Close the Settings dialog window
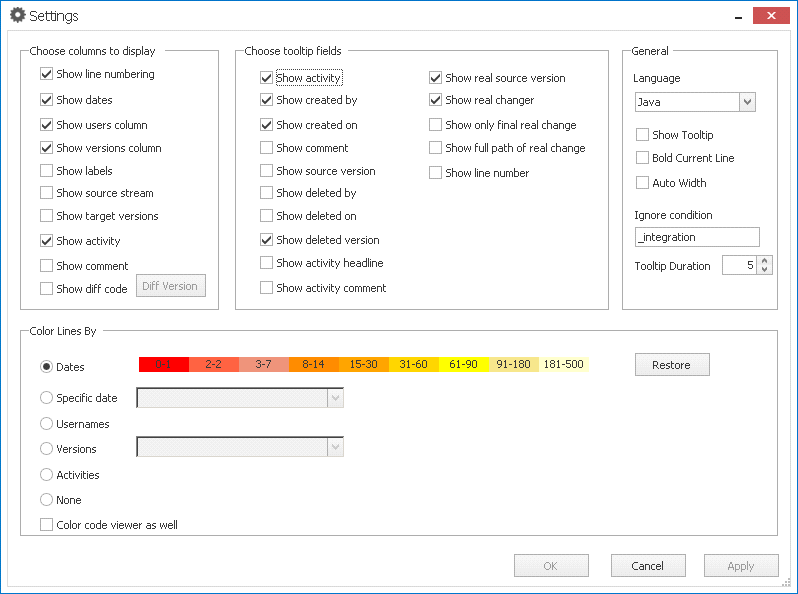The height and width of the screenshot is (594, 798). (769, 15)
